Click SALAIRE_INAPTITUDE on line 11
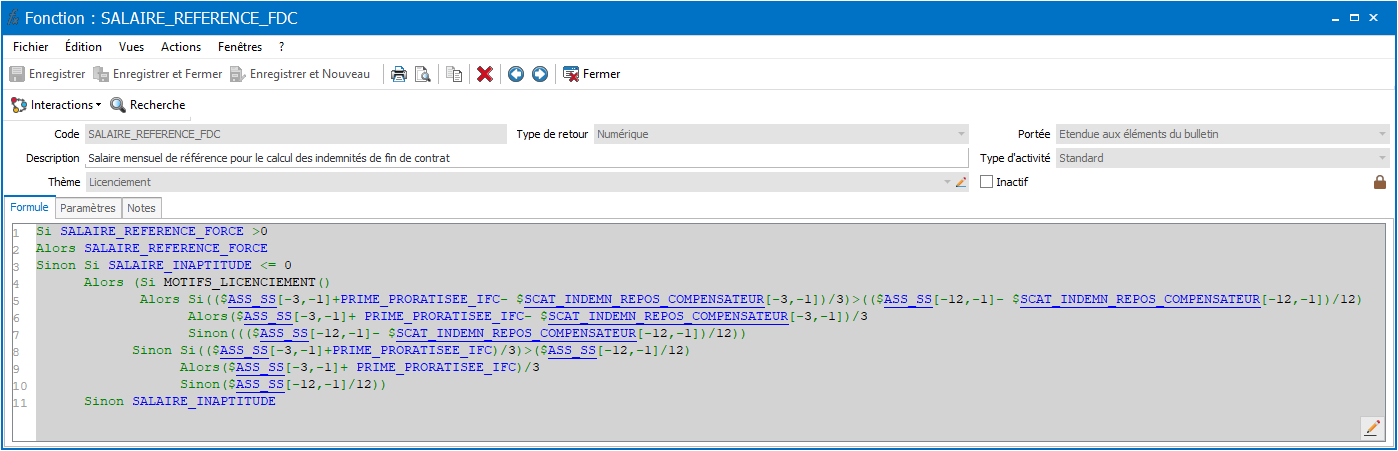Screen dimensions: 1398x451 click(x=204, y=401)
